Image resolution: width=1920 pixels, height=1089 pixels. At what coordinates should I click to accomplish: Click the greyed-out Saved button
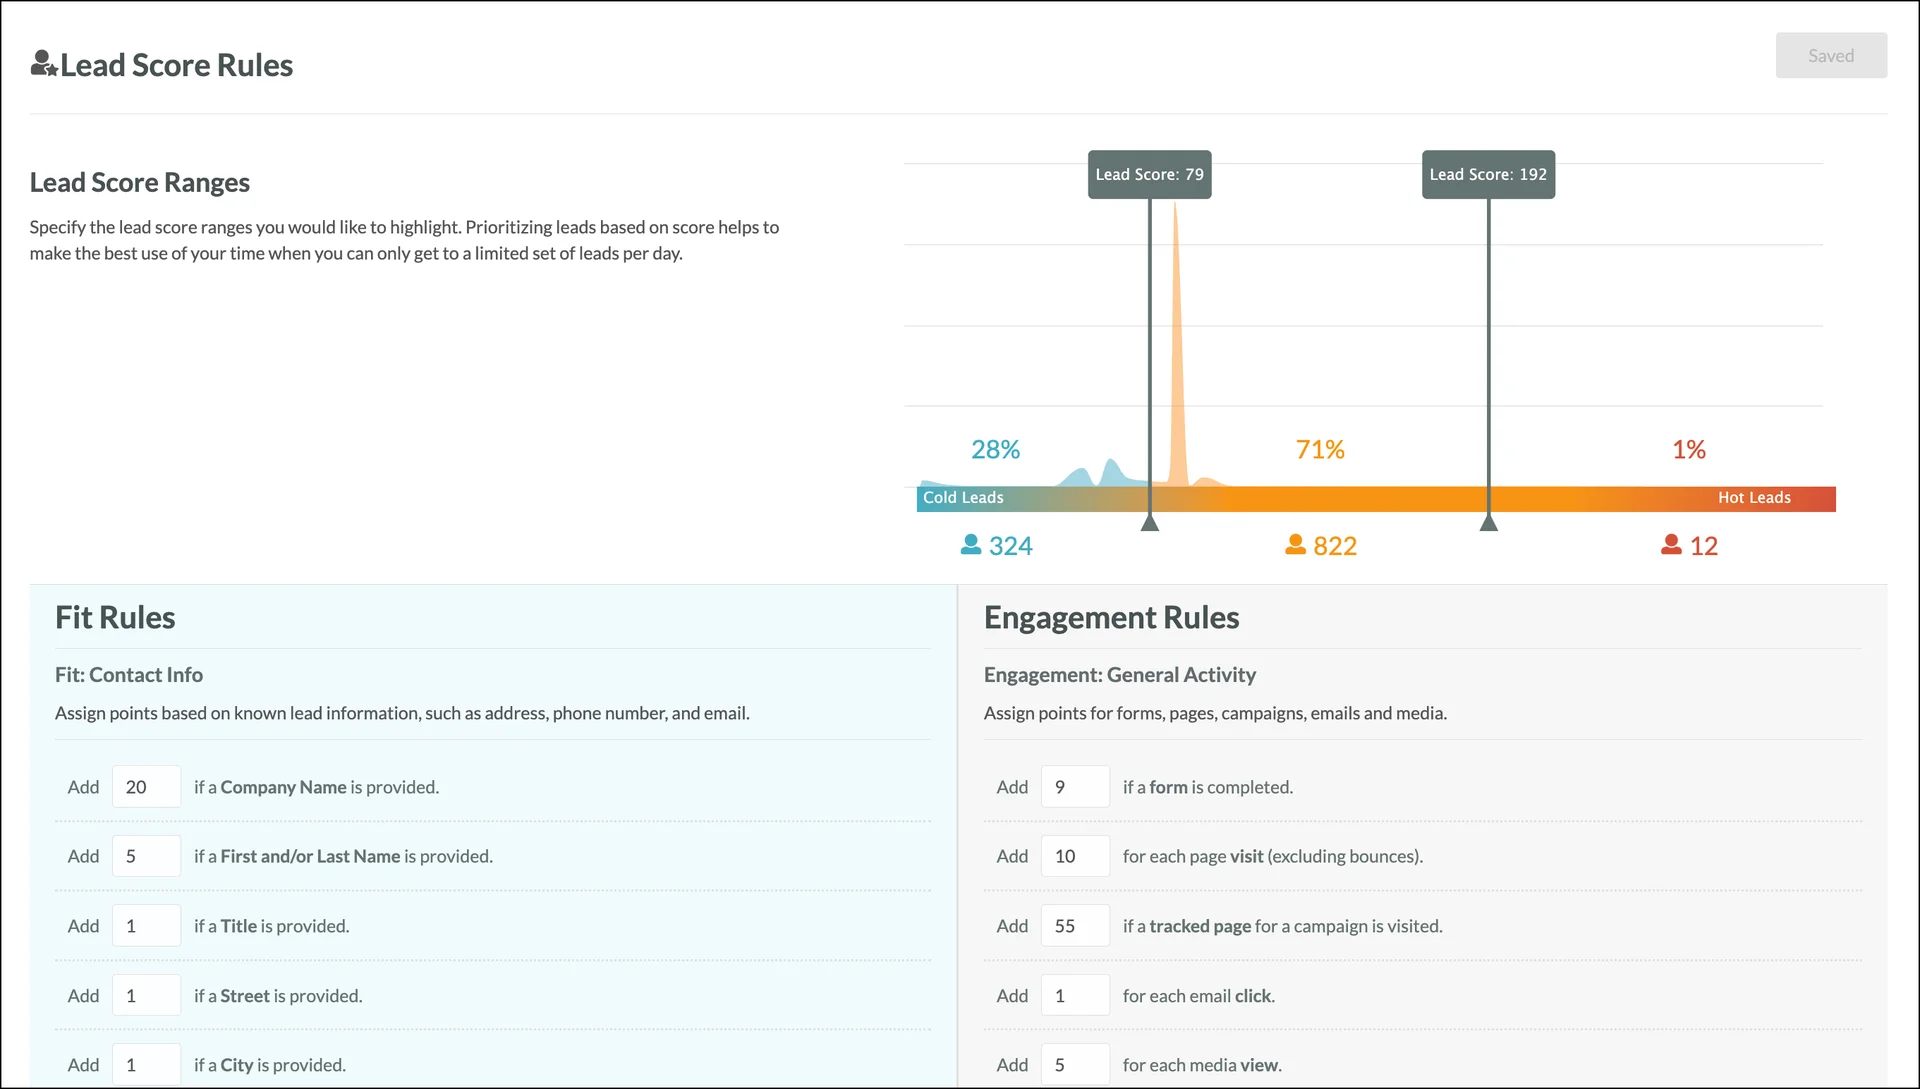click(1831, 56)
